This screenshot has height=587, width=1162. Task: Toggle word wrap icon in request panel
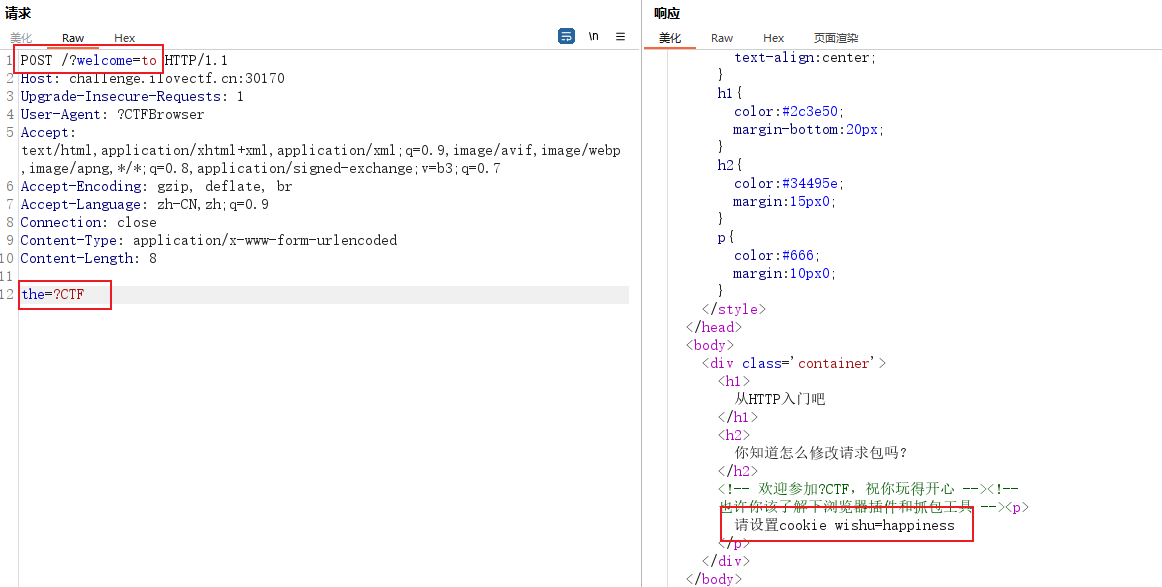click(x=566, y=36)
